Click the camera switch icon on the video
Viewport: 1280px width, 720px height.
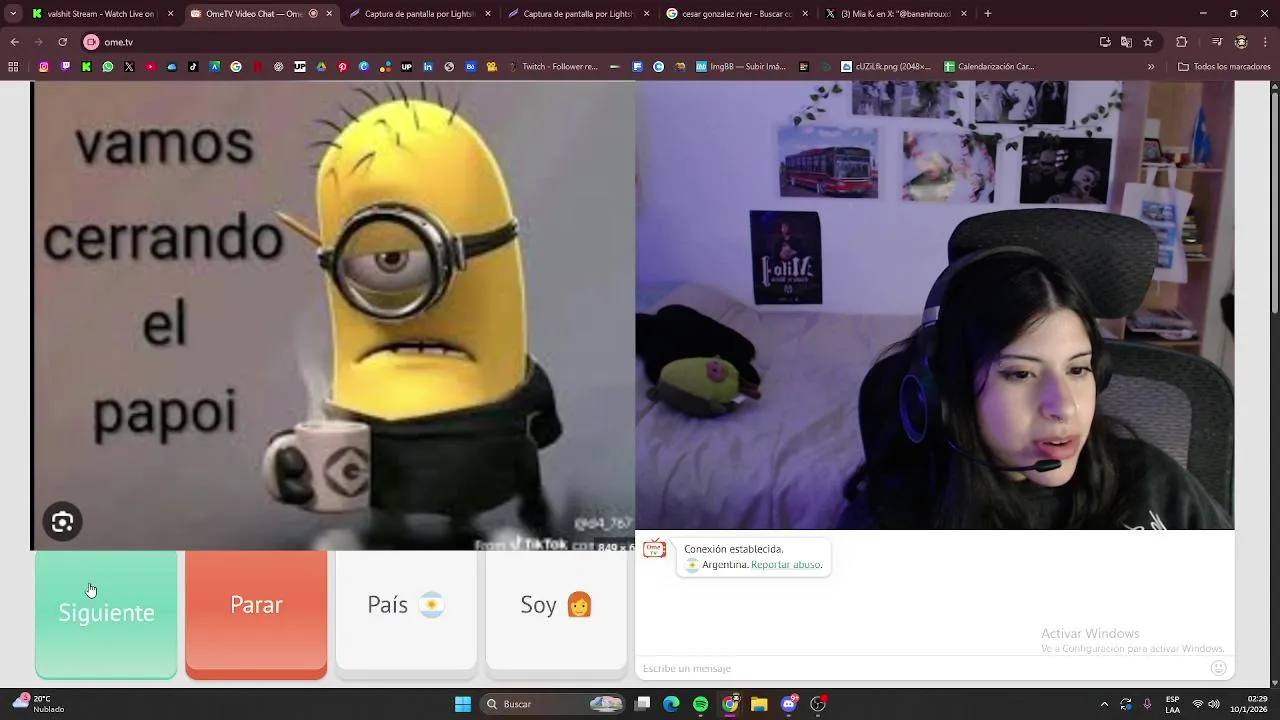(x=62, y=522)
